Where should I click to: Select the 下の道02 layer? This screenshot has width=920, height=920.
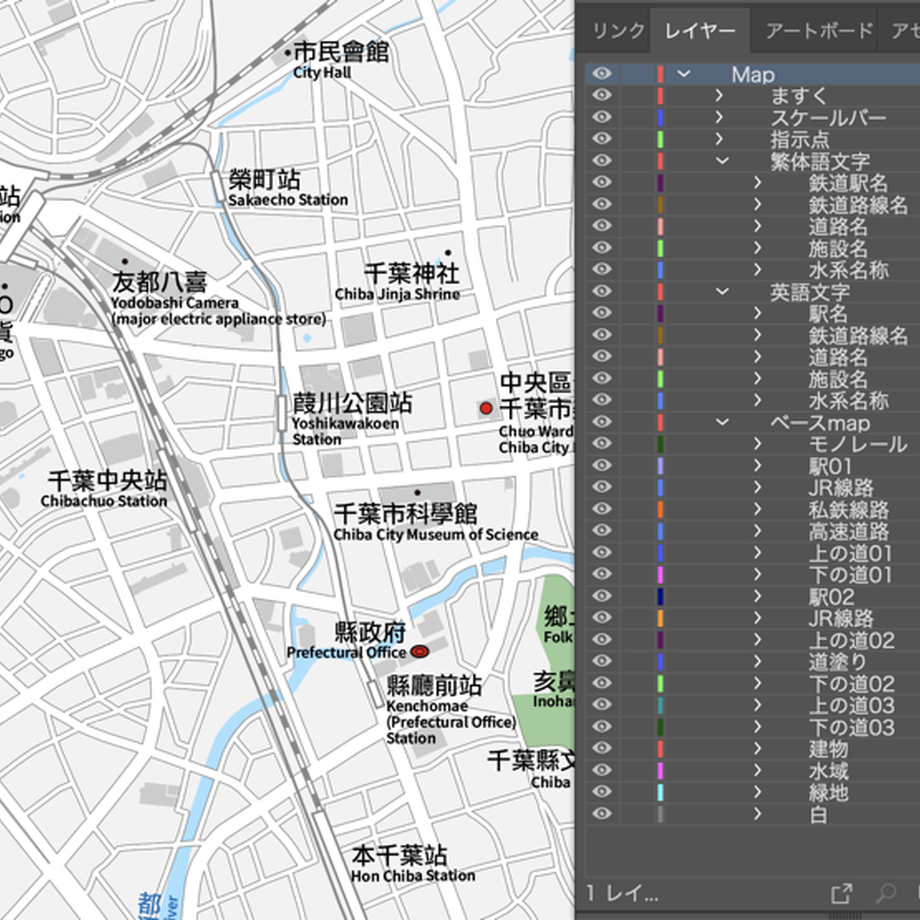(852, 684)
